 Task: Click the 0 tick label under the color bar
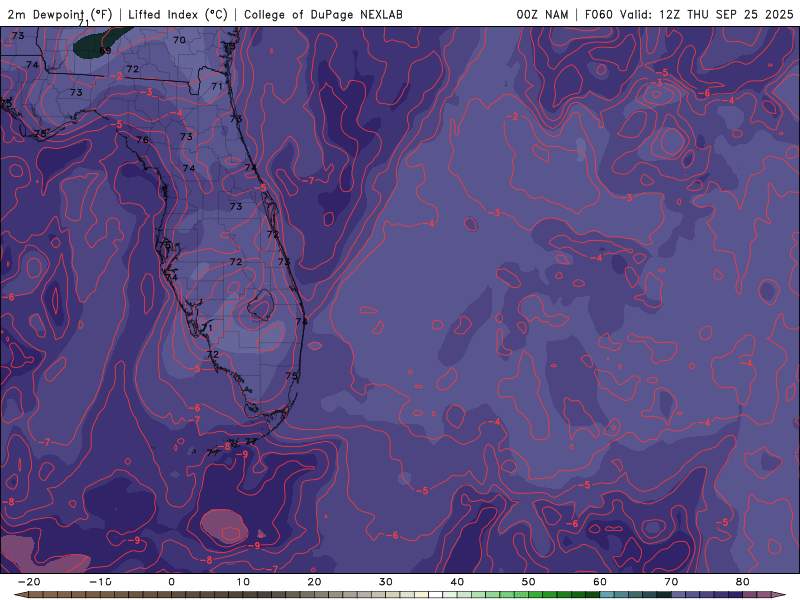point(171,582)
